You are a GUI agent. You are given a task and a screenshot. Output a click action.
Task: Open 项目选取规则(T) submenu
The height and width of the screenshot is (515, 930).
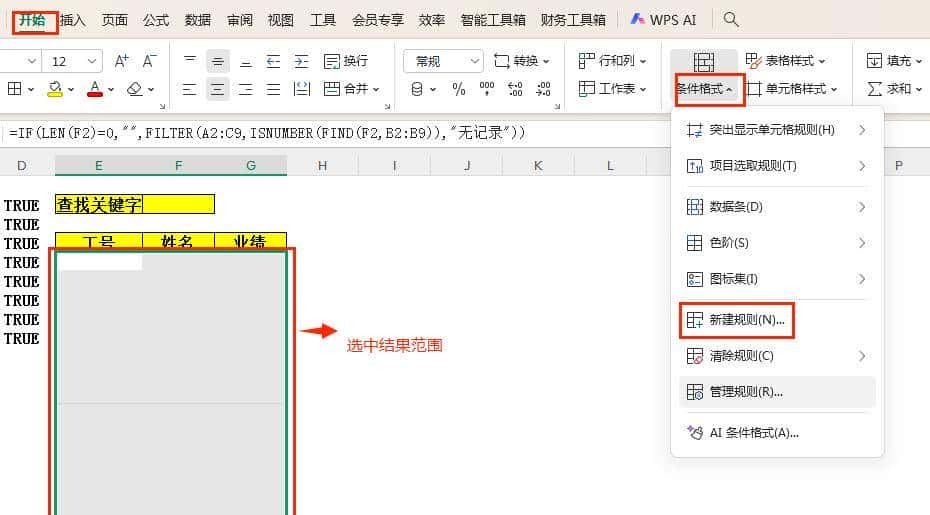click(x=777, y=166)
